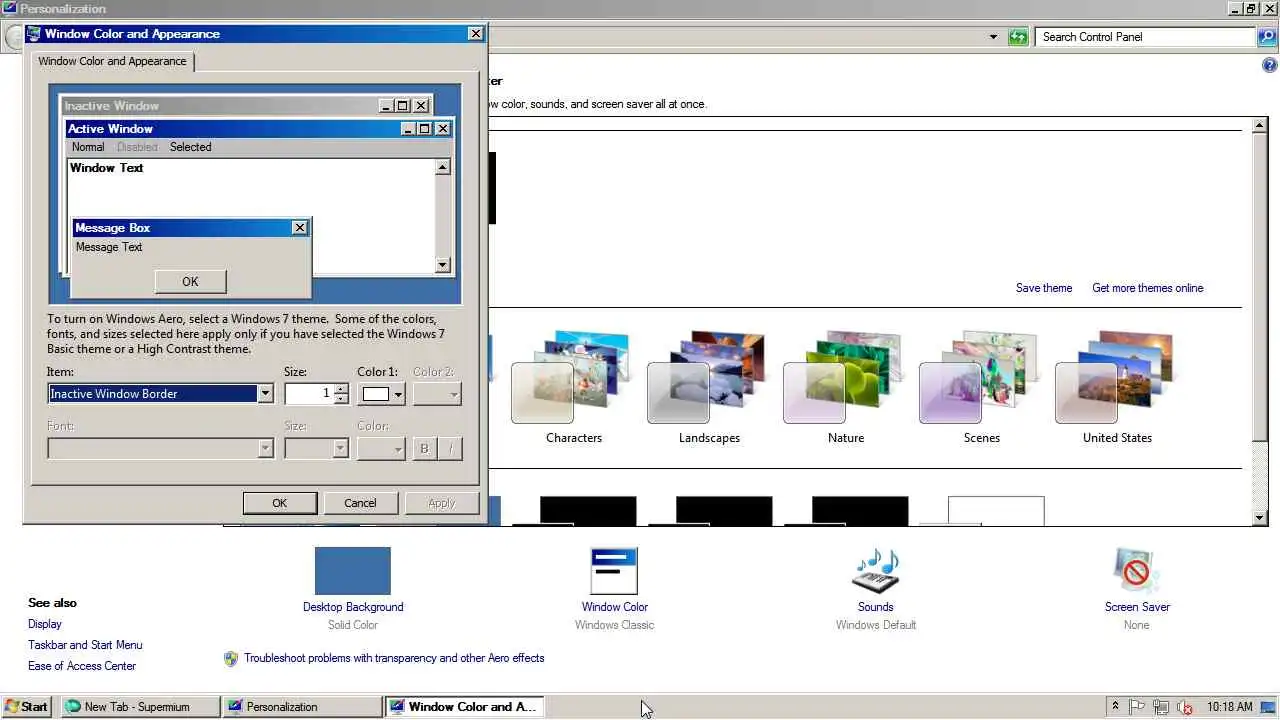Open the Screen Saver icon
Viewport: 1280px width, 720px height.
coord(1137,571)
